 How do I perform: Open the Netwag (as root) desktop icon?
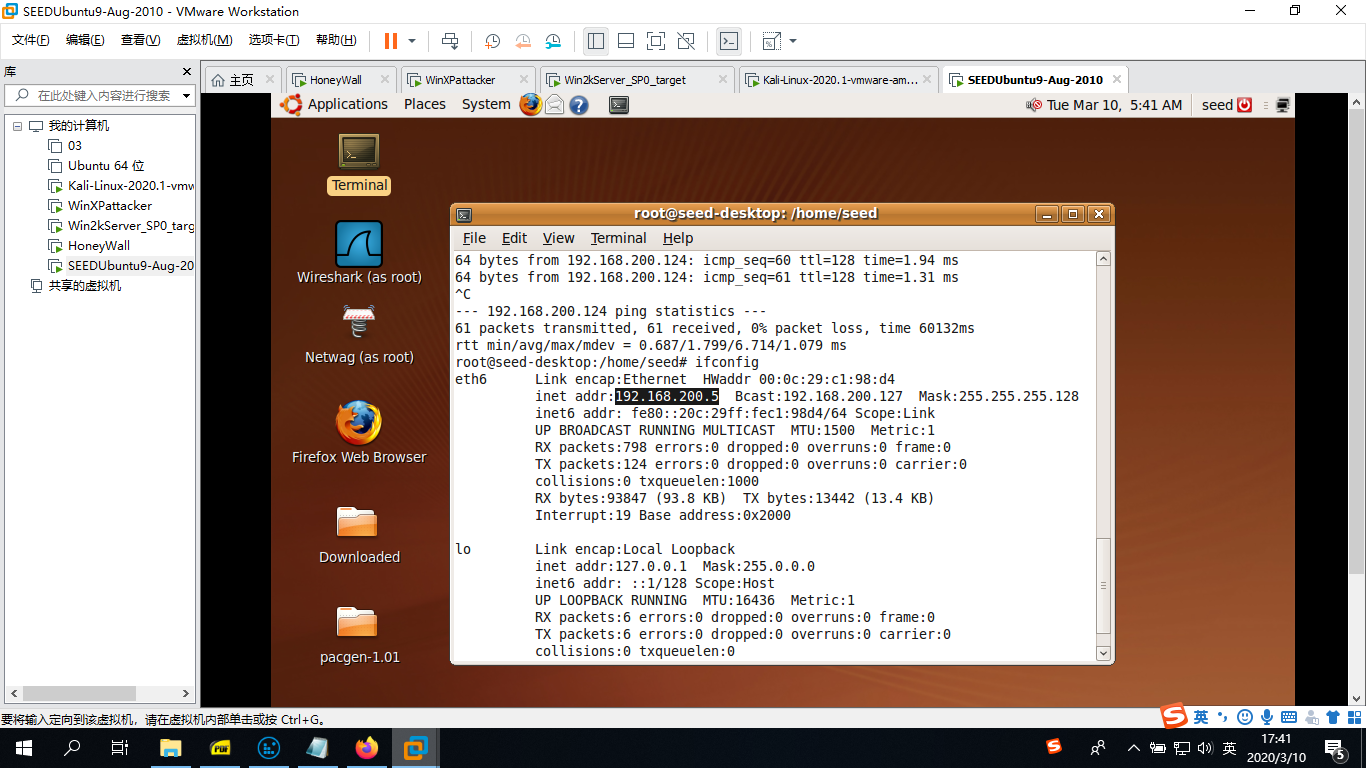click(359, 333)
